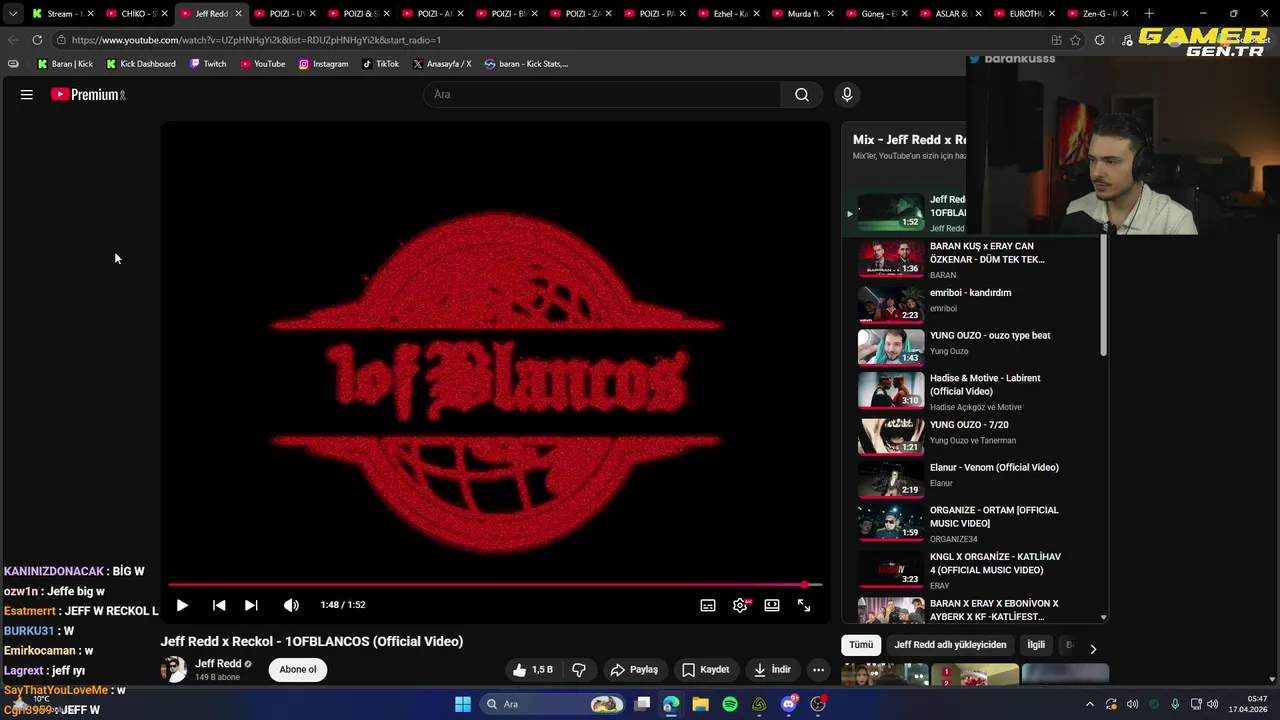1280x720 pixels.
Task: Switch to theater mode view
Action: click(772, 605)
